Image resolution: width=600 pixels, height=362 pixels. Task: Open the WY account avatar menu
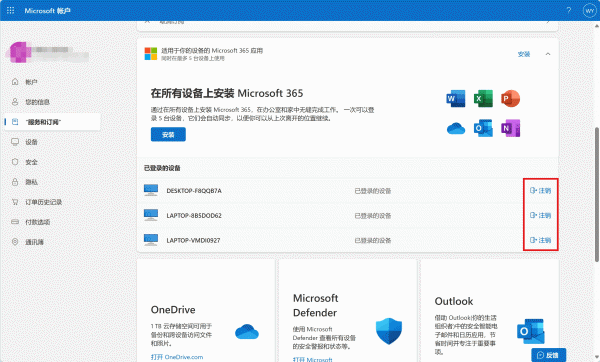589,11
